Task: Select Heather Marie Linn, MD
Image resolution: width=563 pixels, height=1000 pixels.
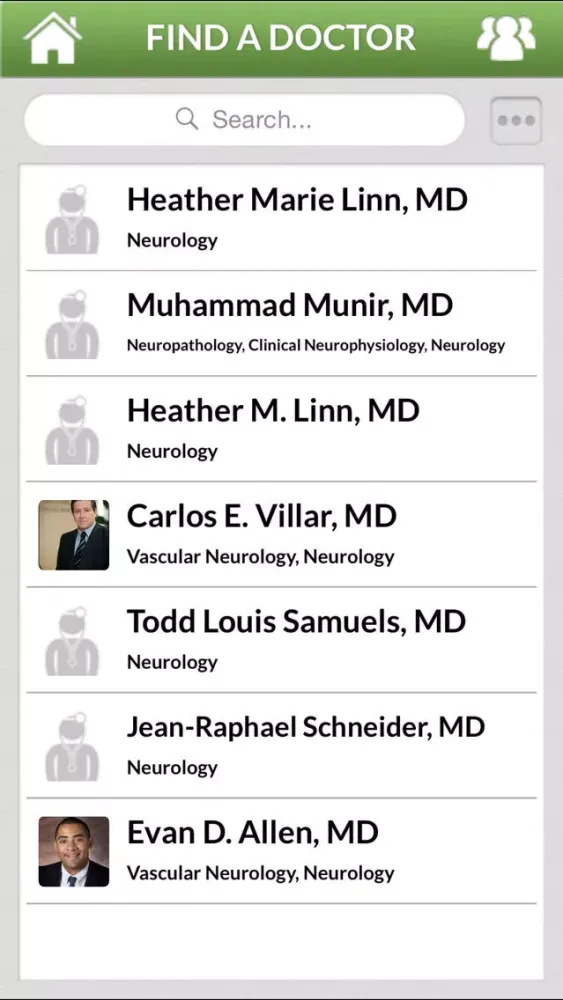Action: coord(281,218)
